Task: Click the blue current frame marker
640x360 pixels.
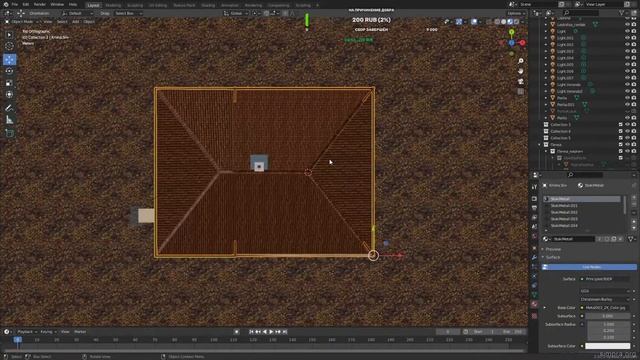Action: 18,340
